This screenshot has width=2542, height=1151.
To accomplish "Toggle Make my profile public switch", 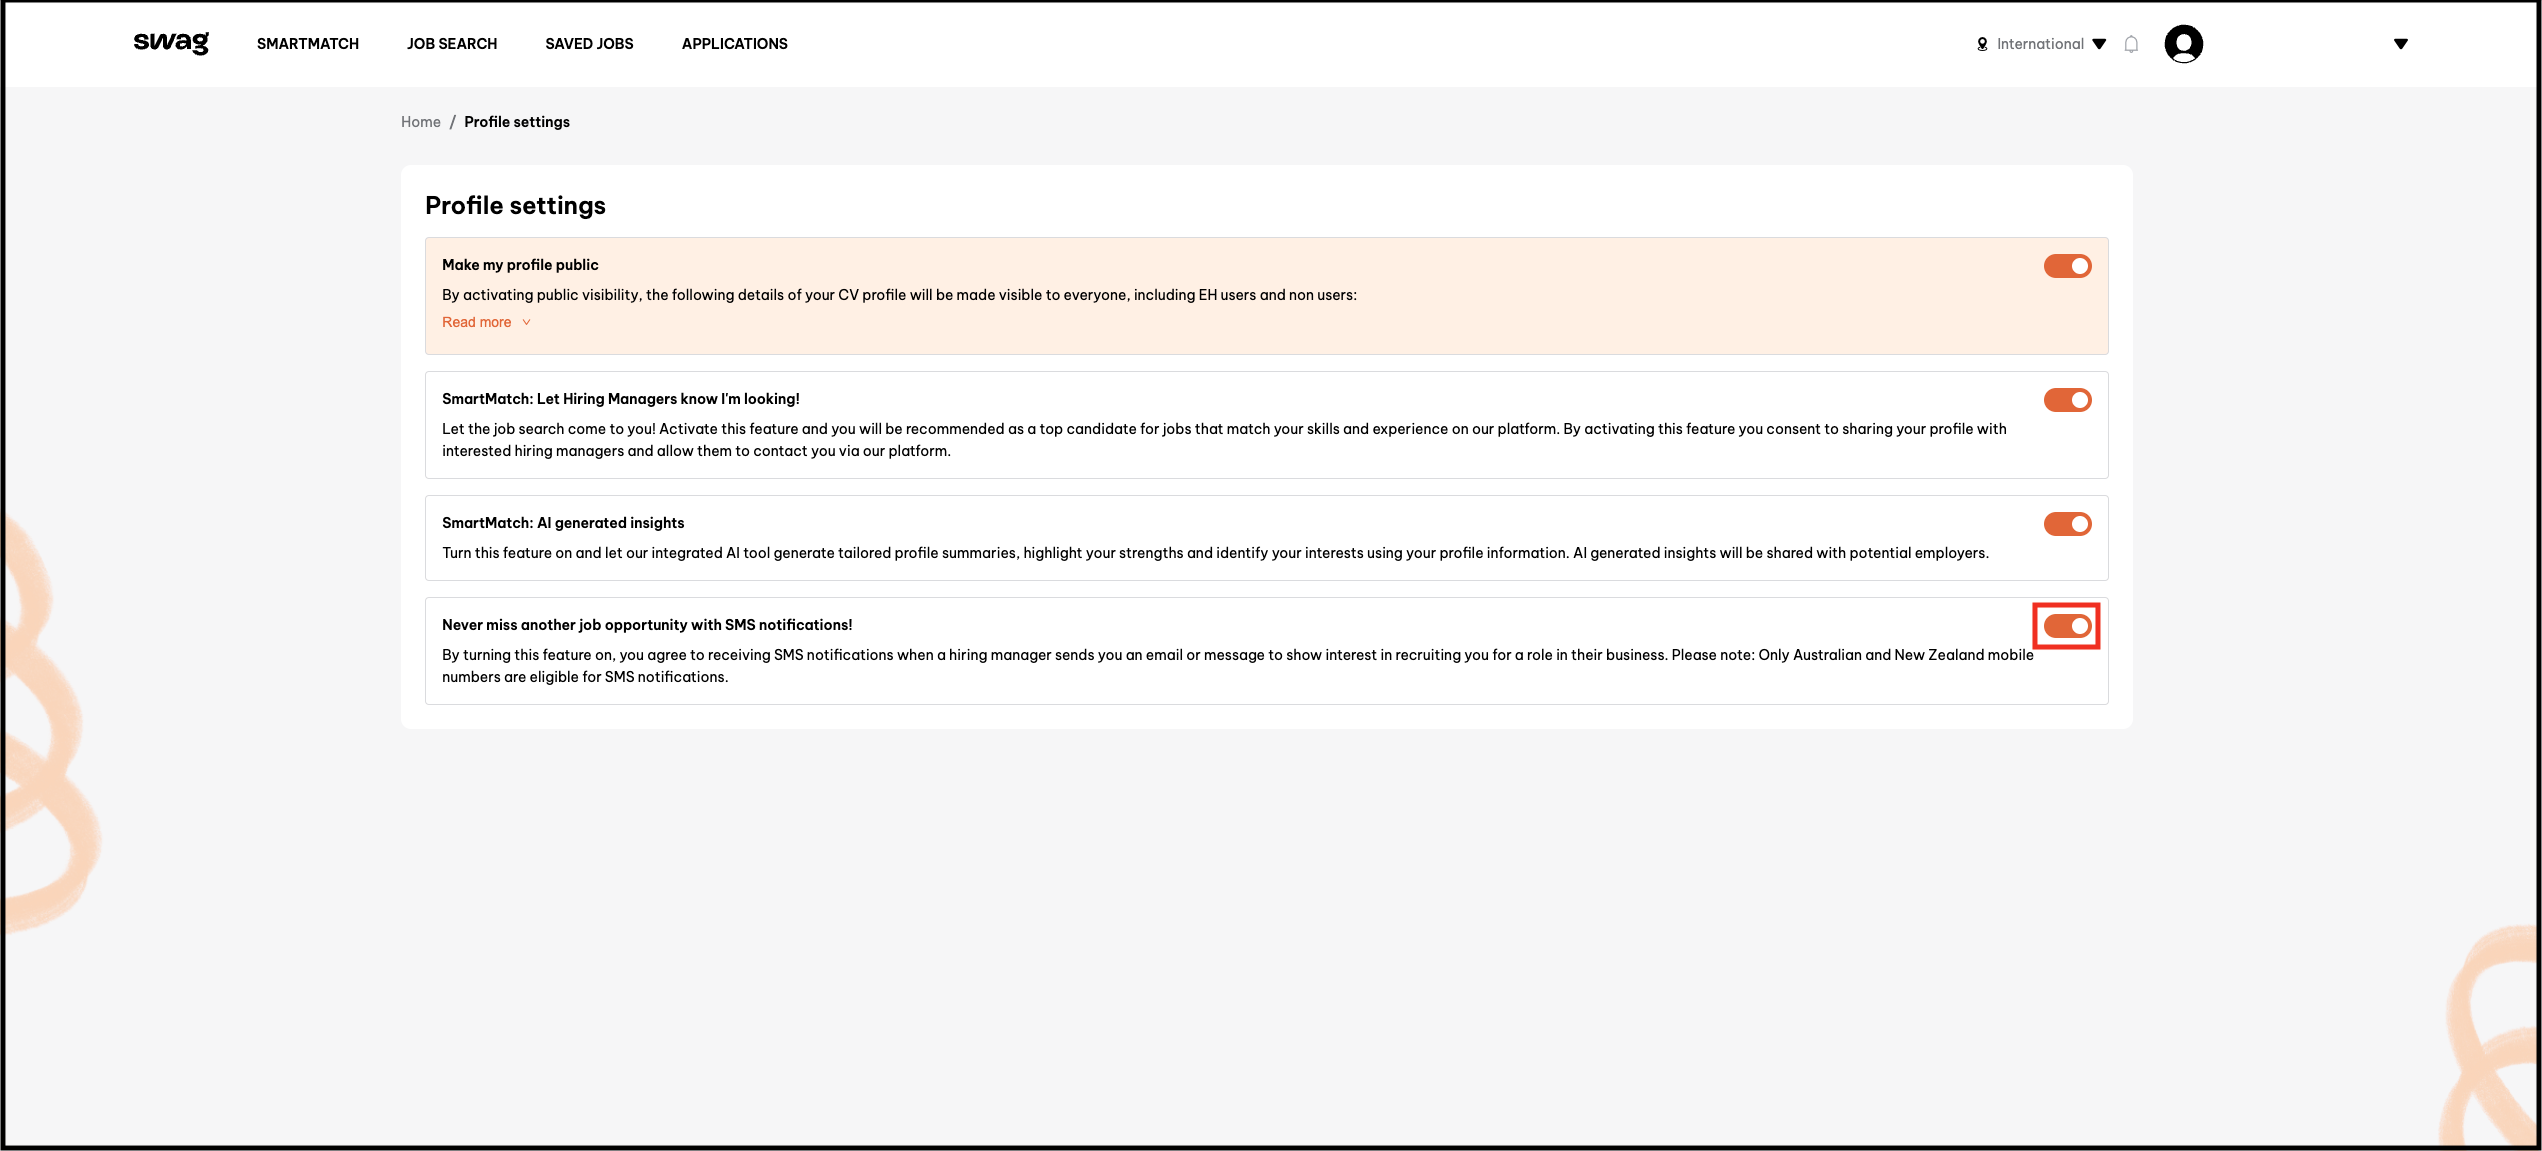I will pyautogui.click(x=2067, y=266).
